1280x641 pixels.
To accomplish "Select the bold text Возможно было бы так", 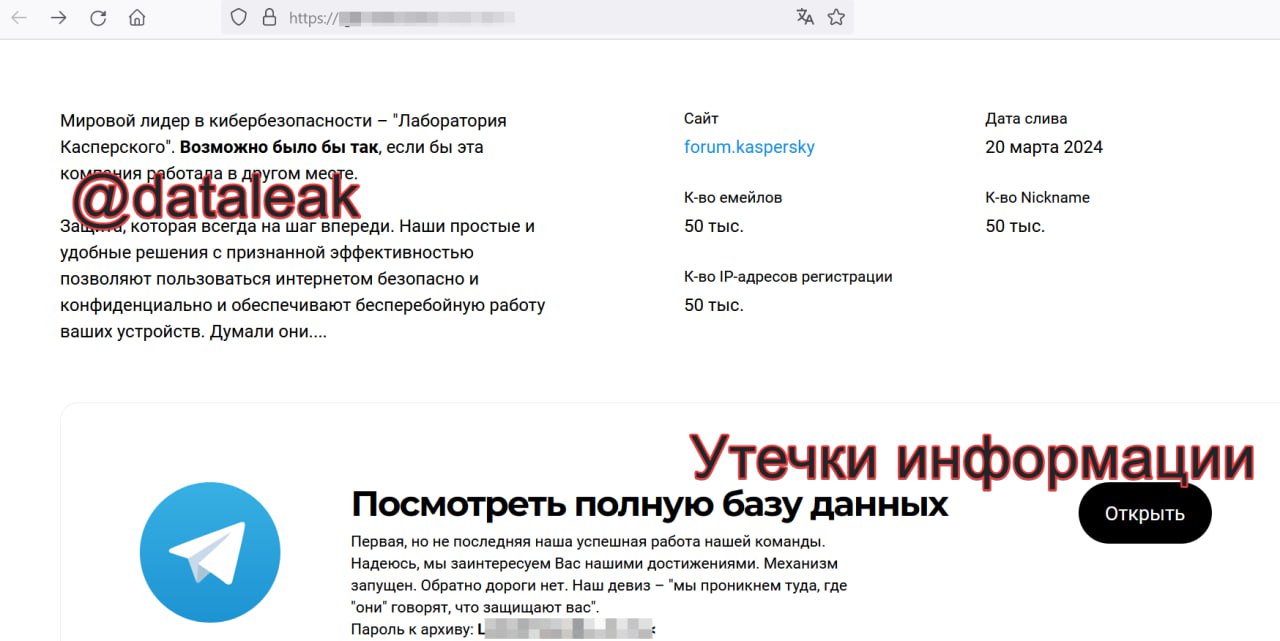I will pos(279,147).
